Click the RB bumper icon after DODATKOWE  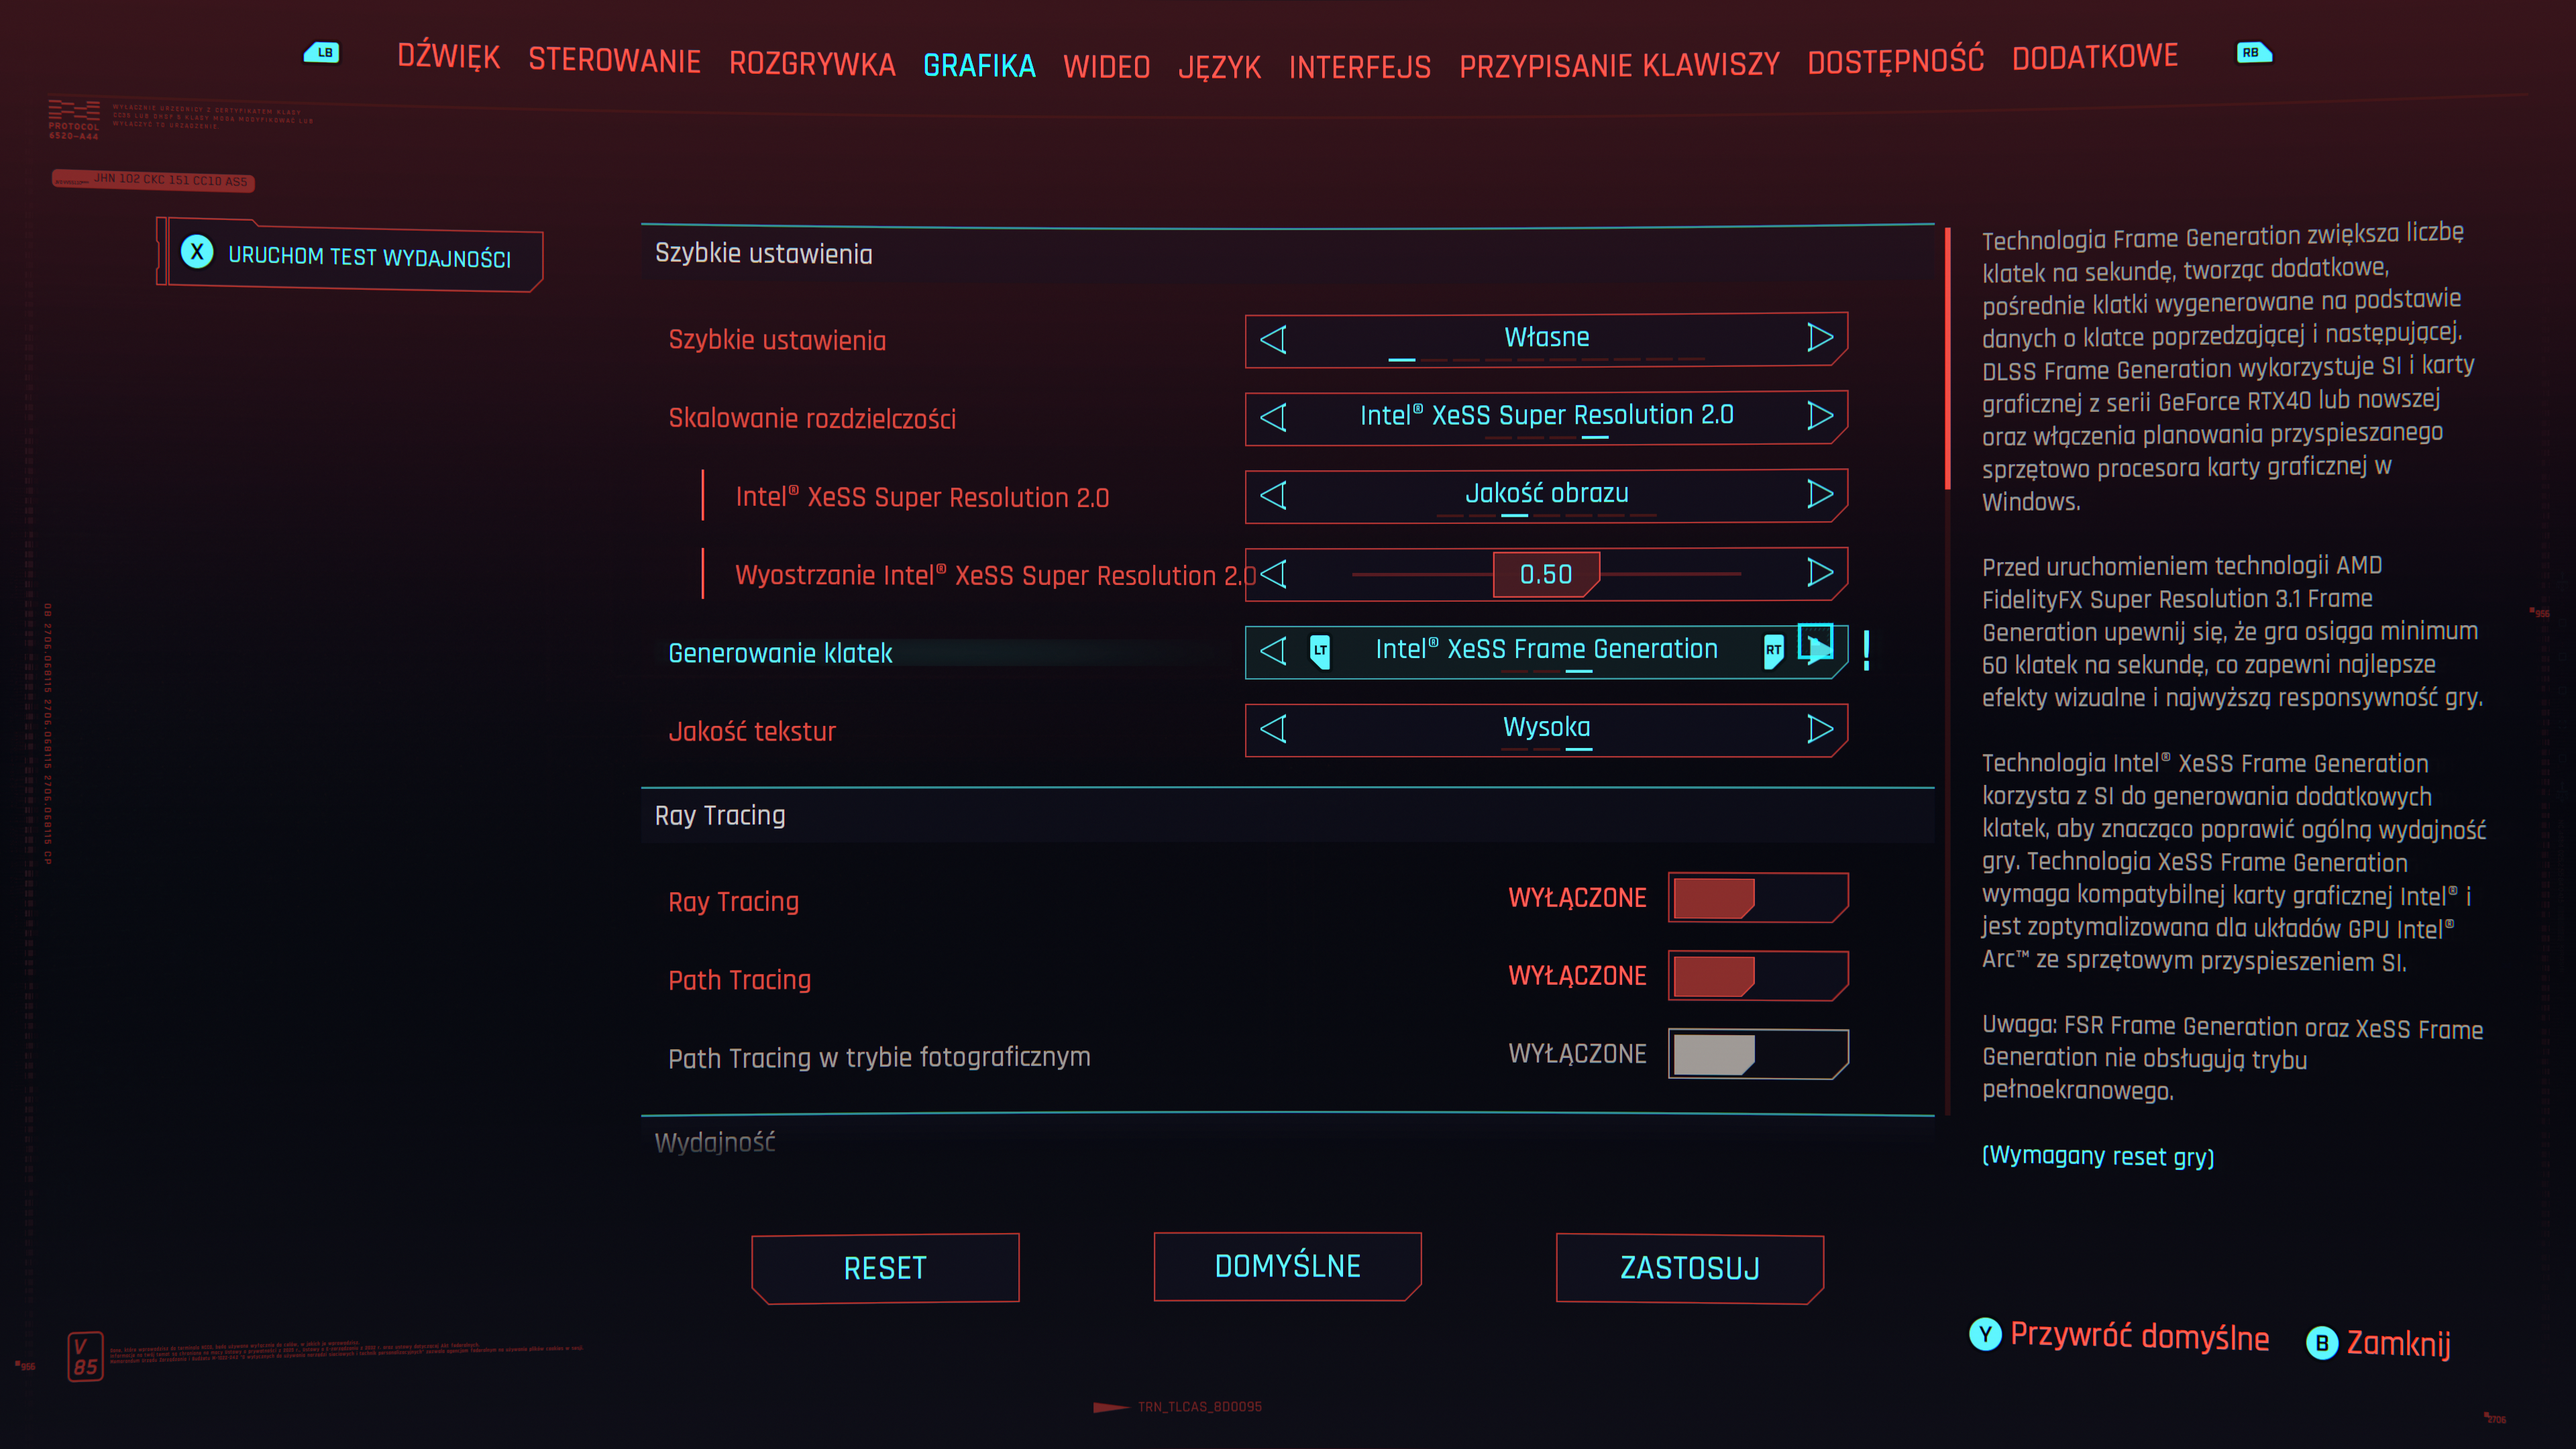[2253, 53]
